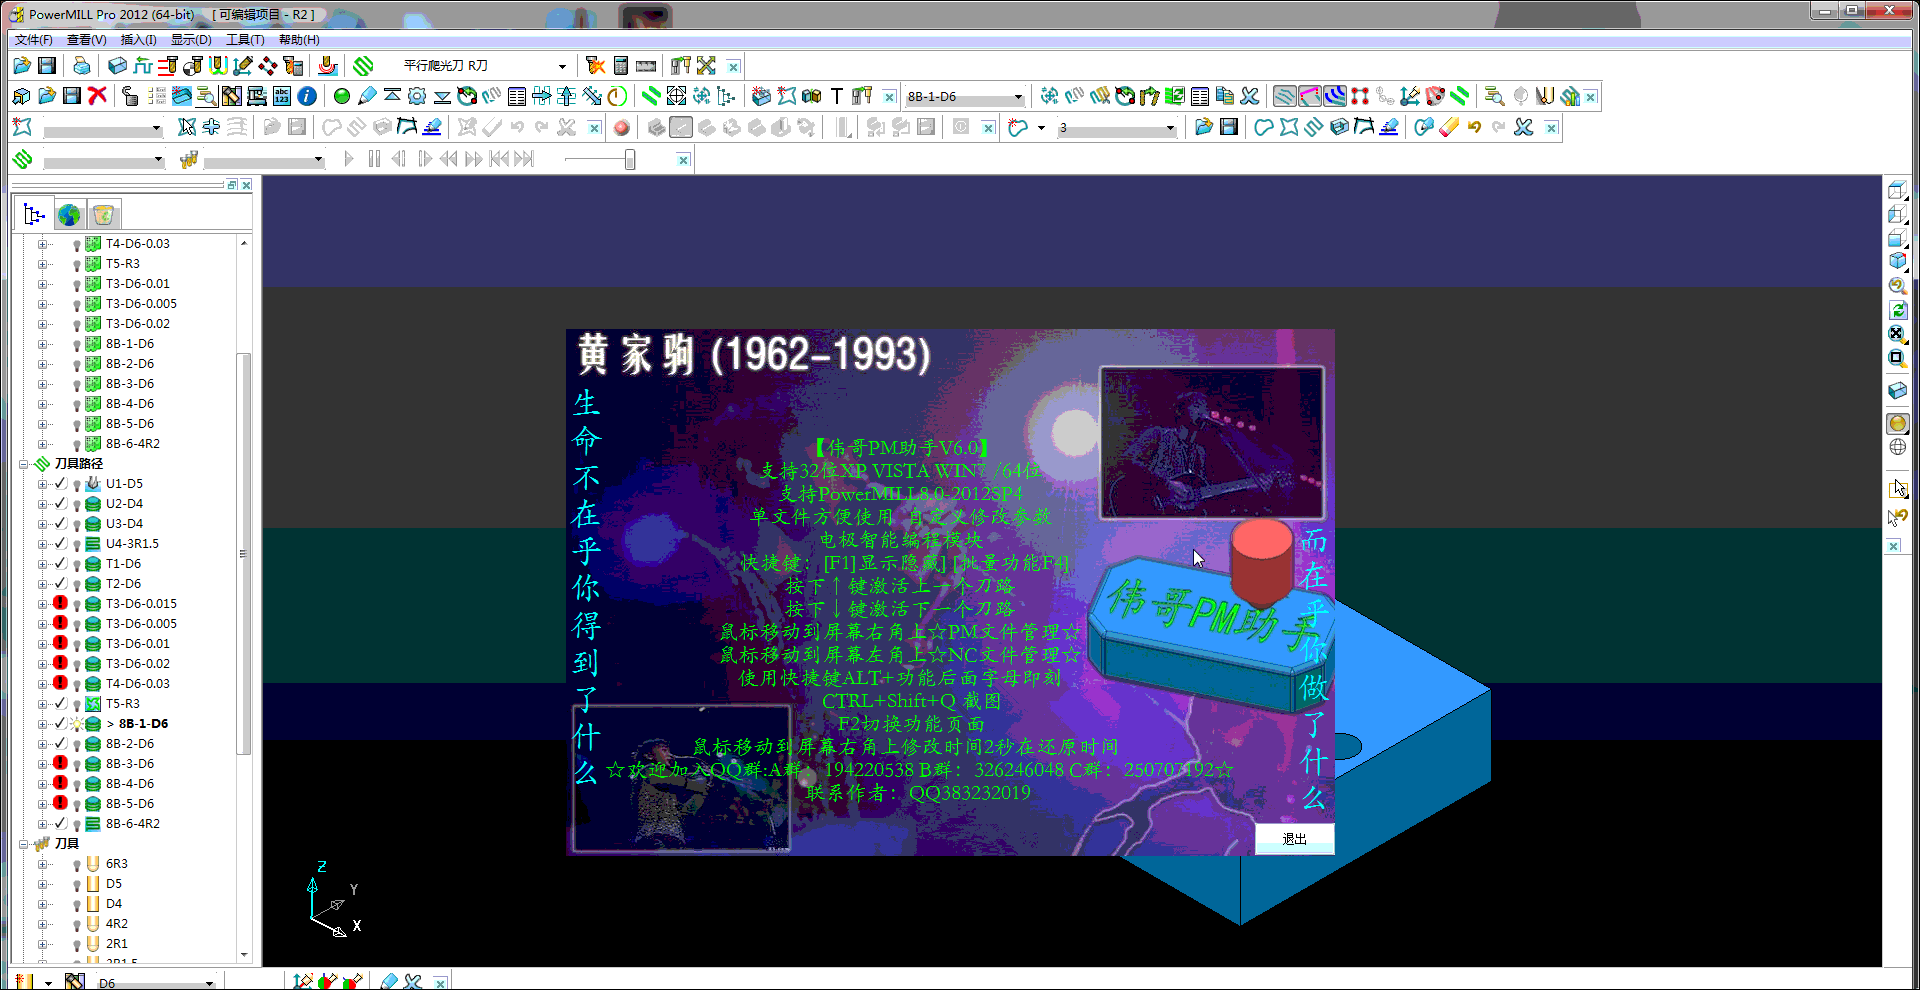
Task: Toggle checkbox for toolpath U3-D4
Action: point(60,524)
